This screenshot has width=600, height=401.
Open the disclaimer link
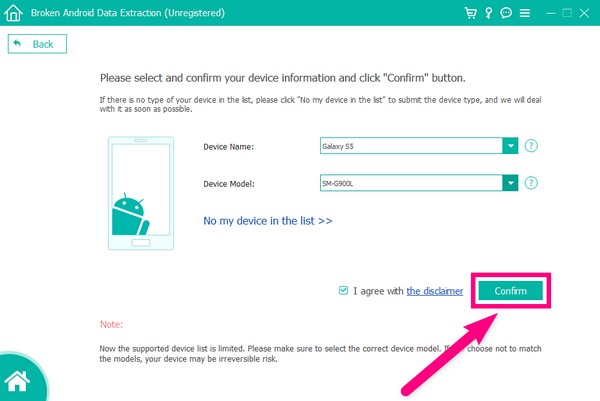click(434, 291)
